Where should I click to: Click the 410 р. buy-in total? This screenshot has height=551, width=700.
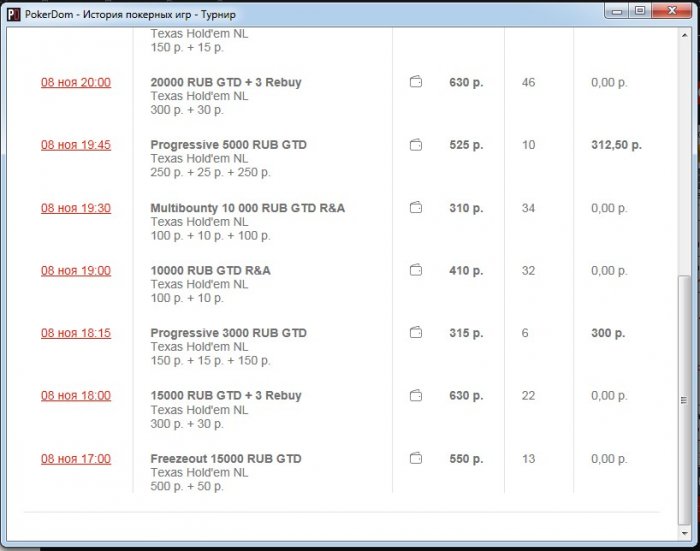(x=466, y=271)
